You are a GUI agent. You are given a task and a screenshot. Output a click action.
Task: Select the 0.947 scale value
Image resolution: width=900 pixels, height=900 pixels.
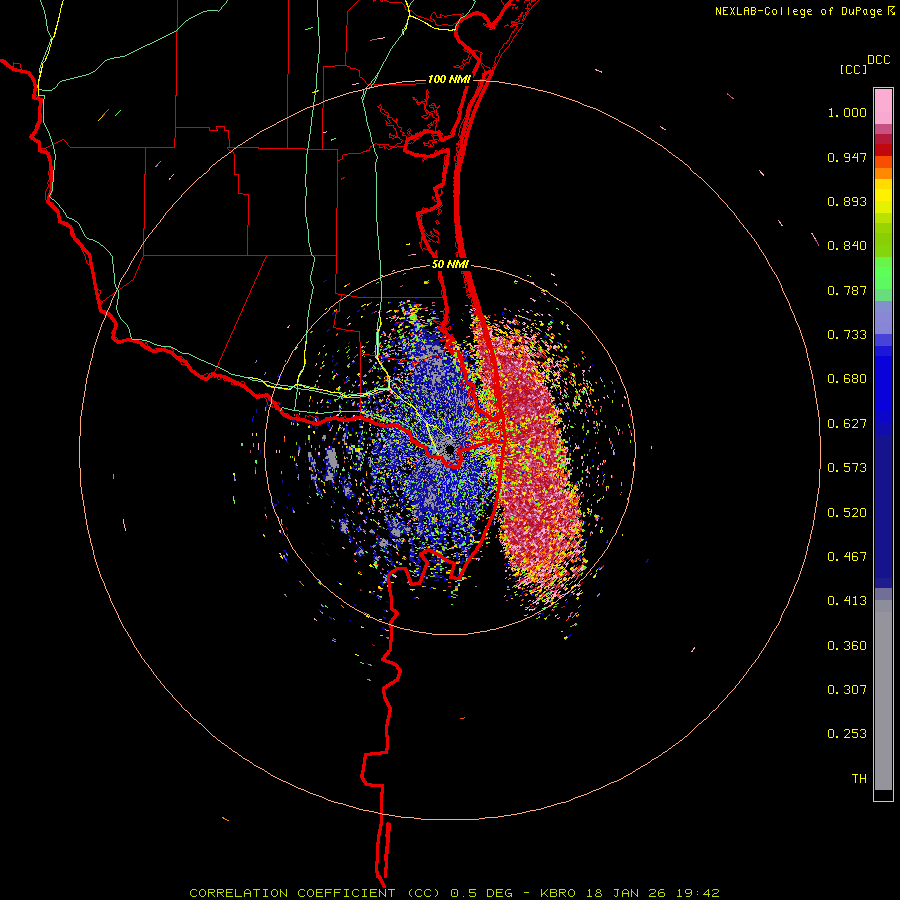click(x=847, y=157)
